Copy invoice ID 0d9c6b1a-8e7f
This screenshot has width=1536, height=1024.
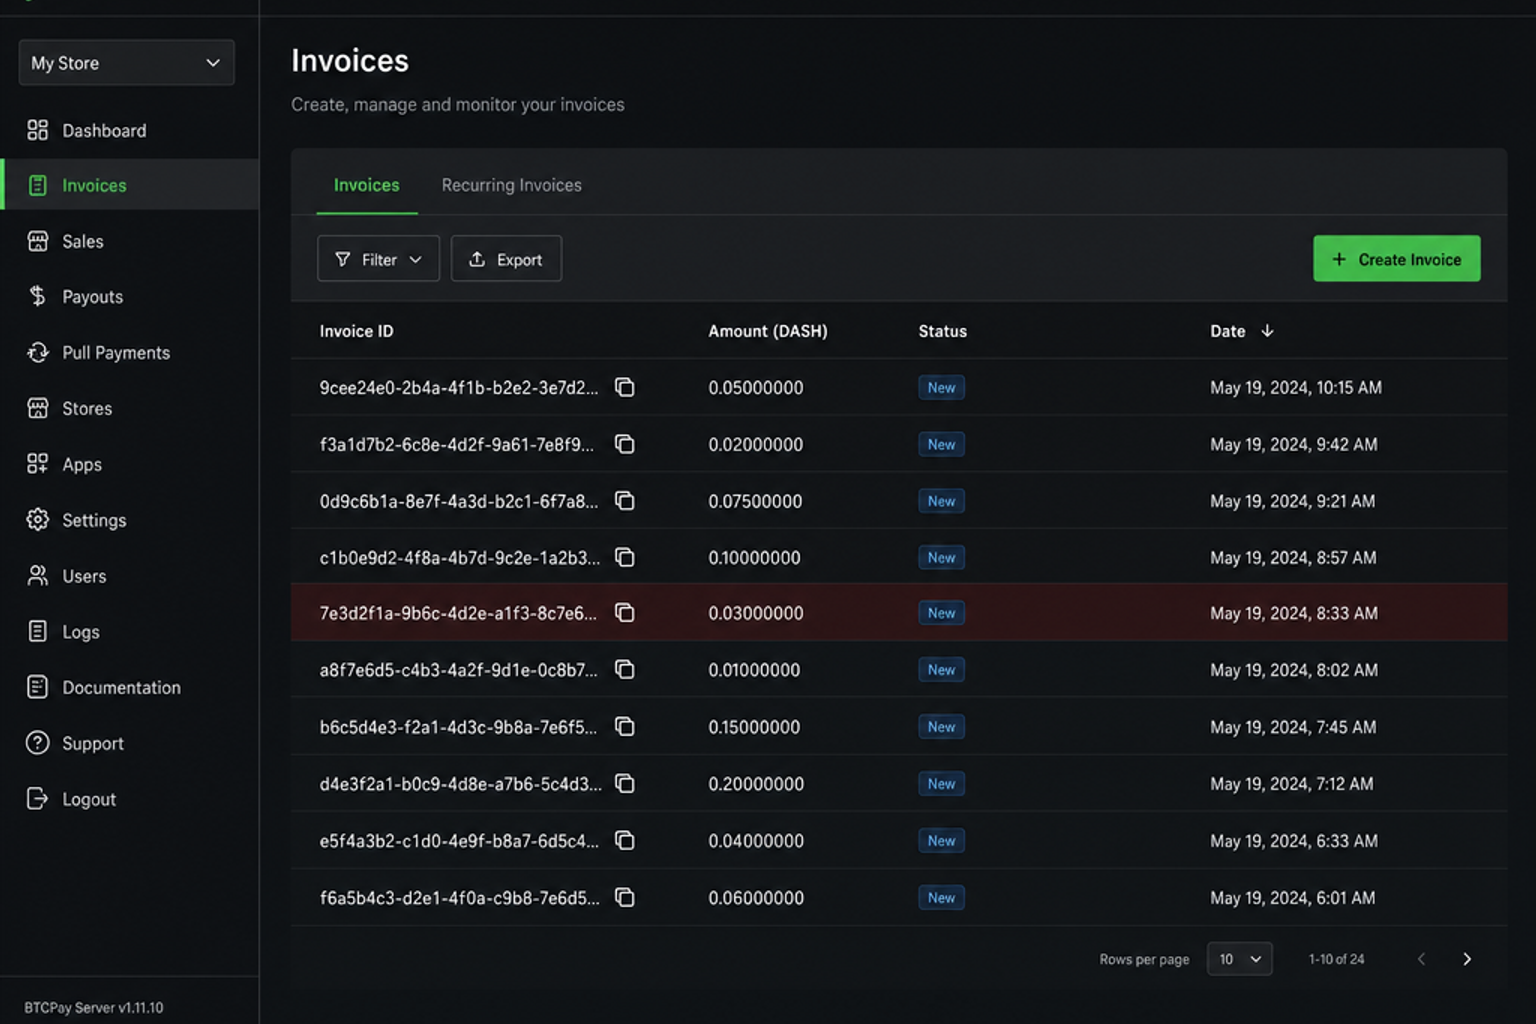click(625, 501)
